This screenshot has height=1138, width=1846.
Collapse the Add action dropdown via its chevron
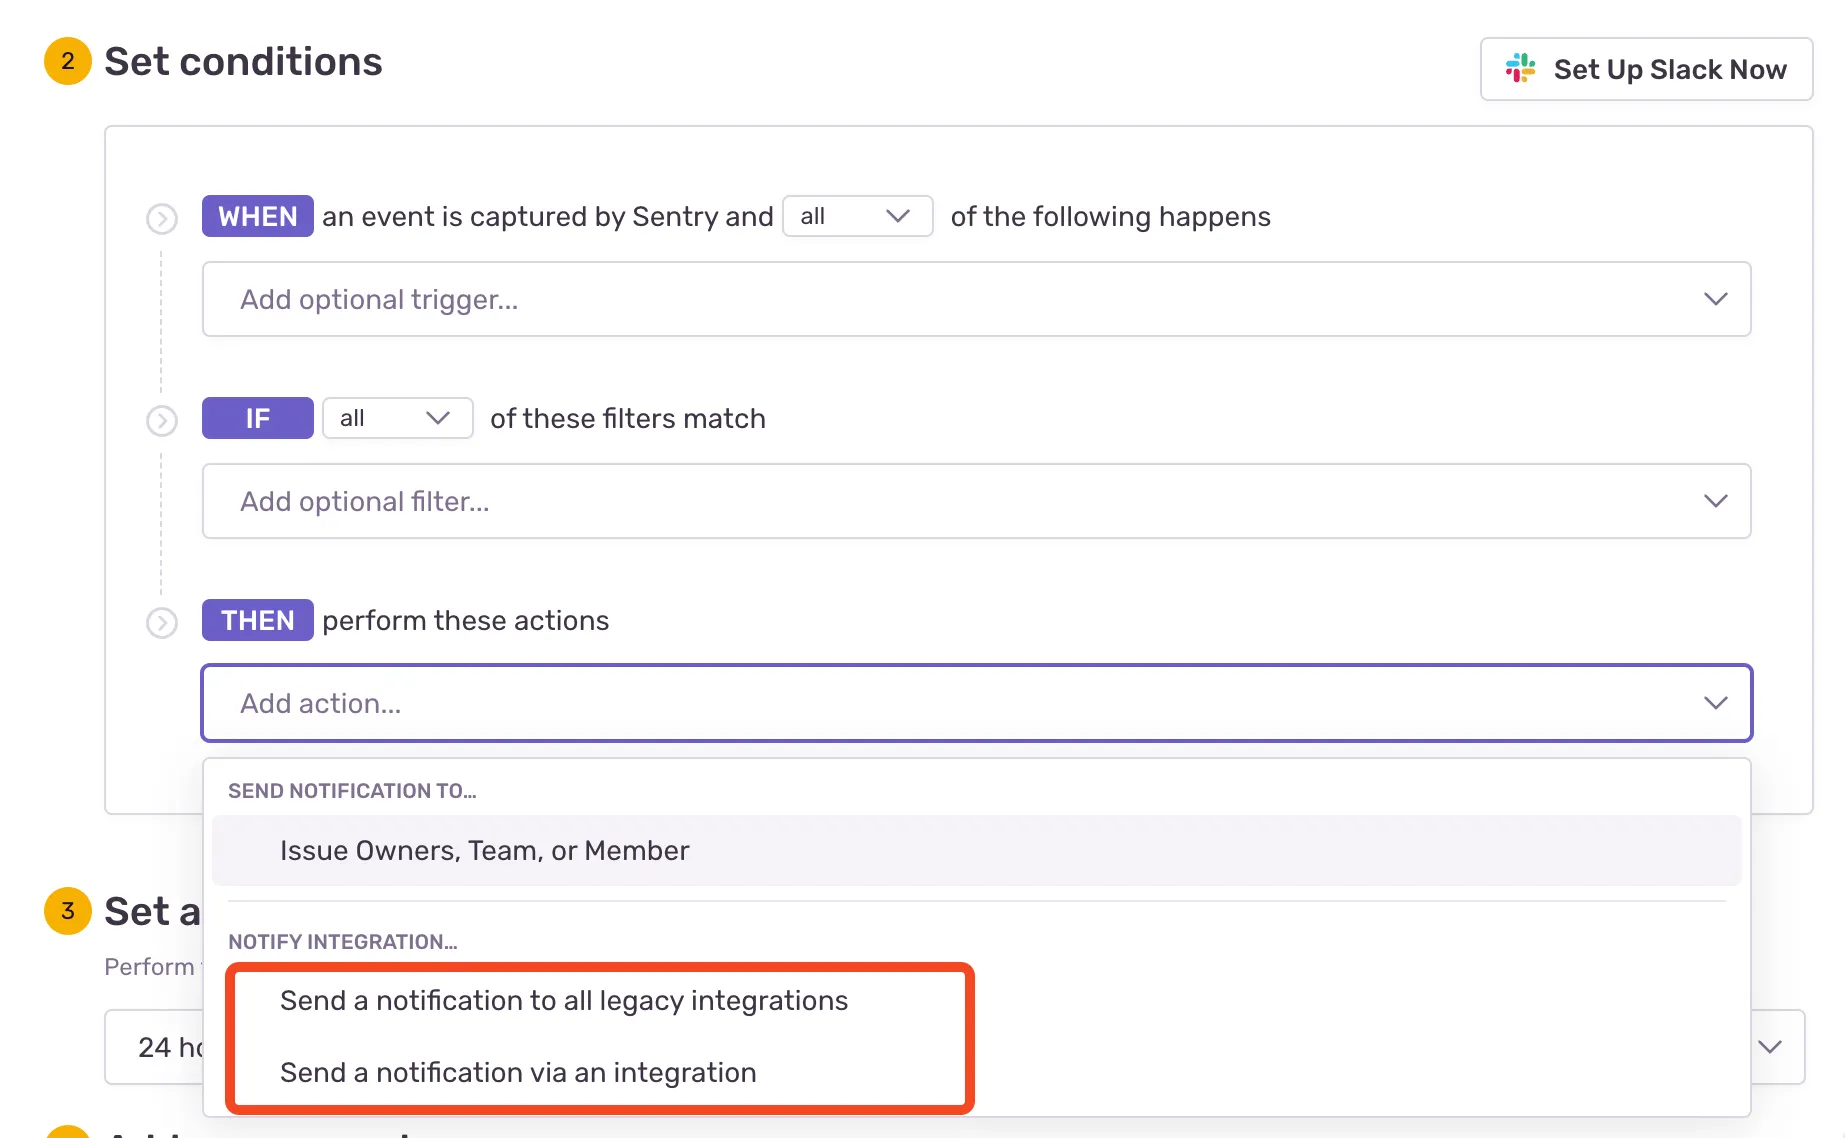[x=1715, y=703]
